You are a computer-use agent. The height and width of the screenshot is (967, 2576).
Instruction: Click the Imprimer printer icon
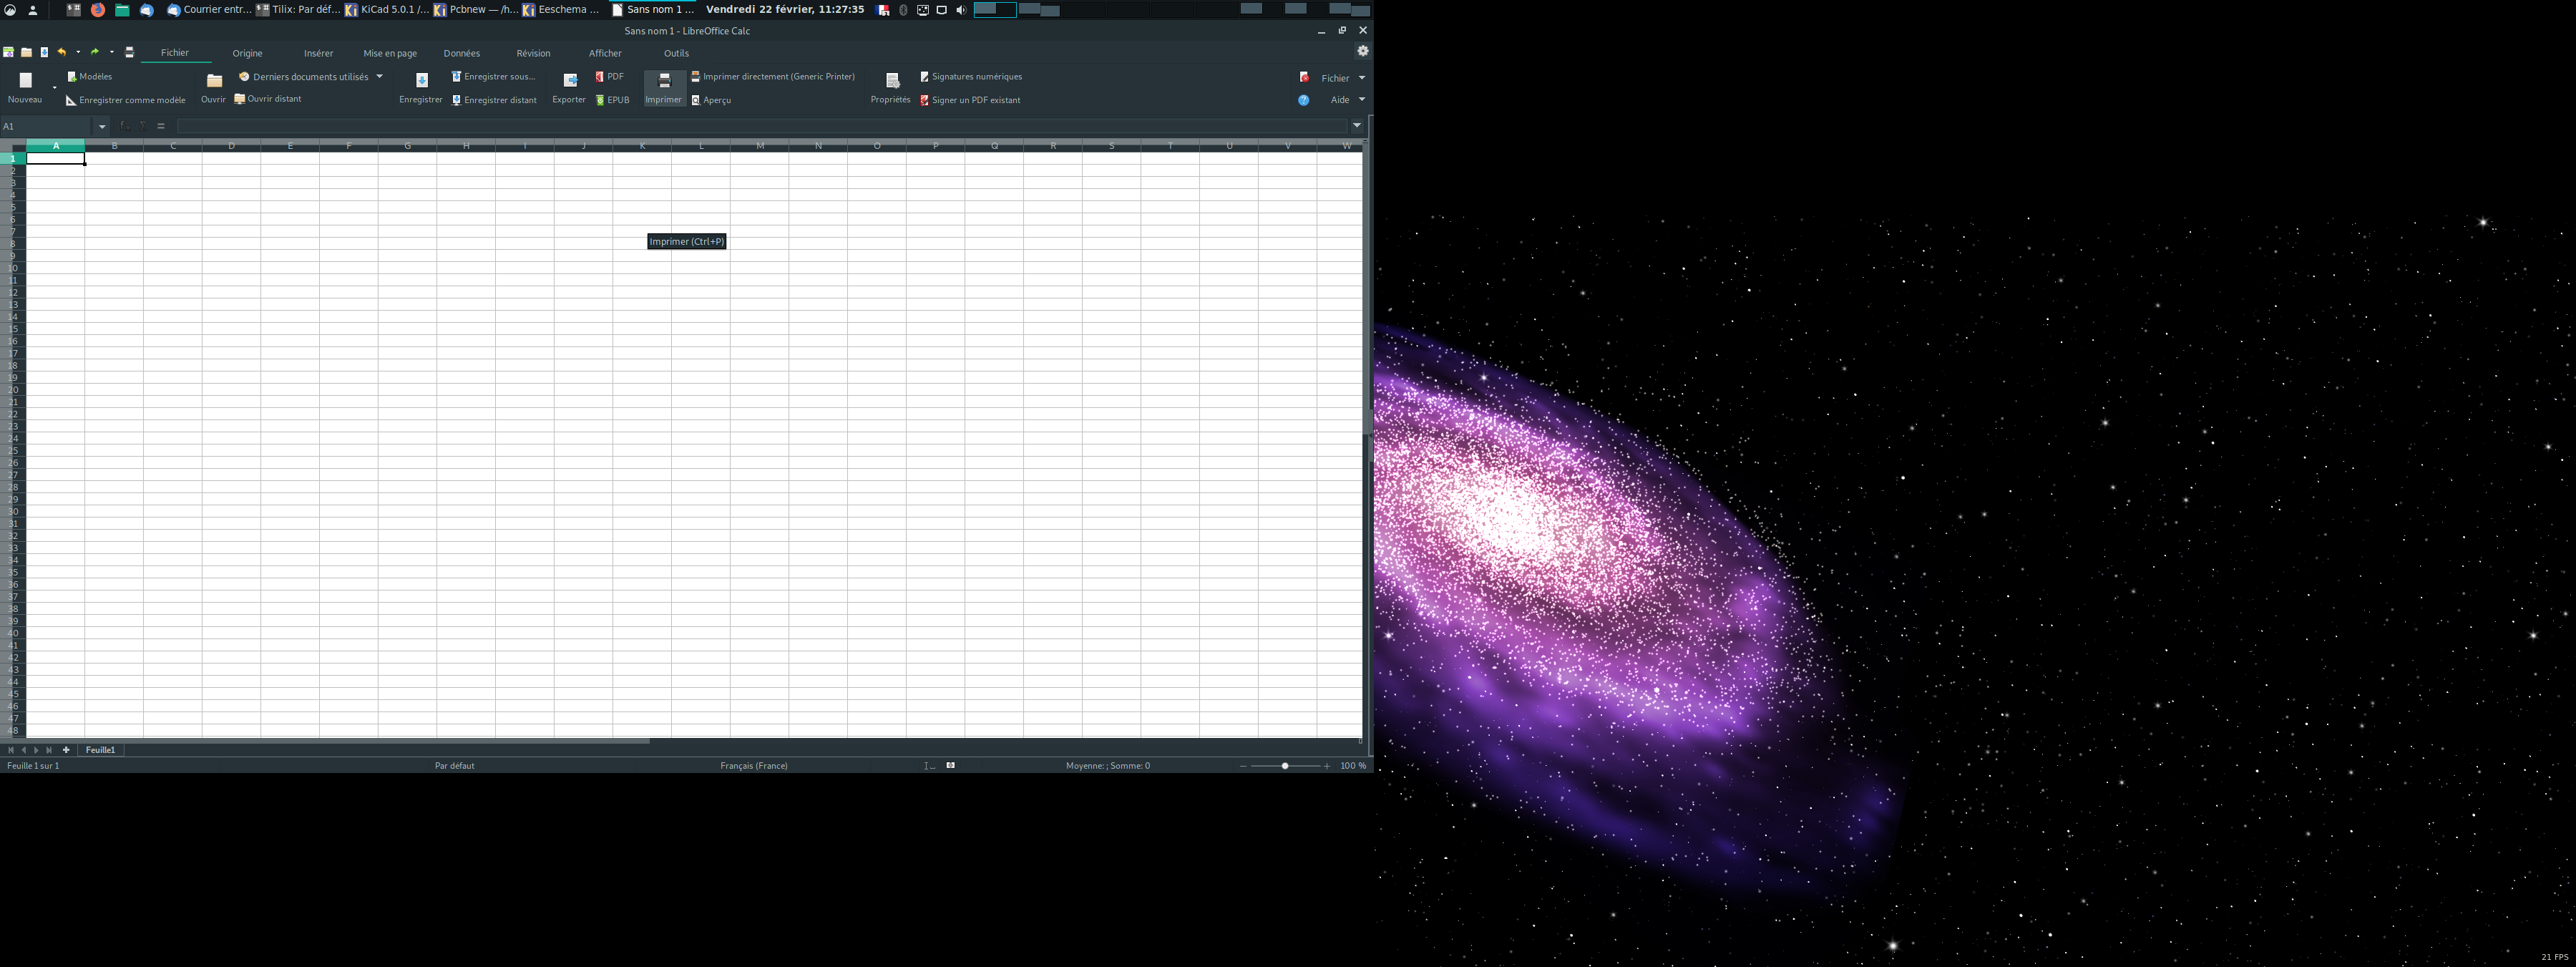(x=664, y=81)
